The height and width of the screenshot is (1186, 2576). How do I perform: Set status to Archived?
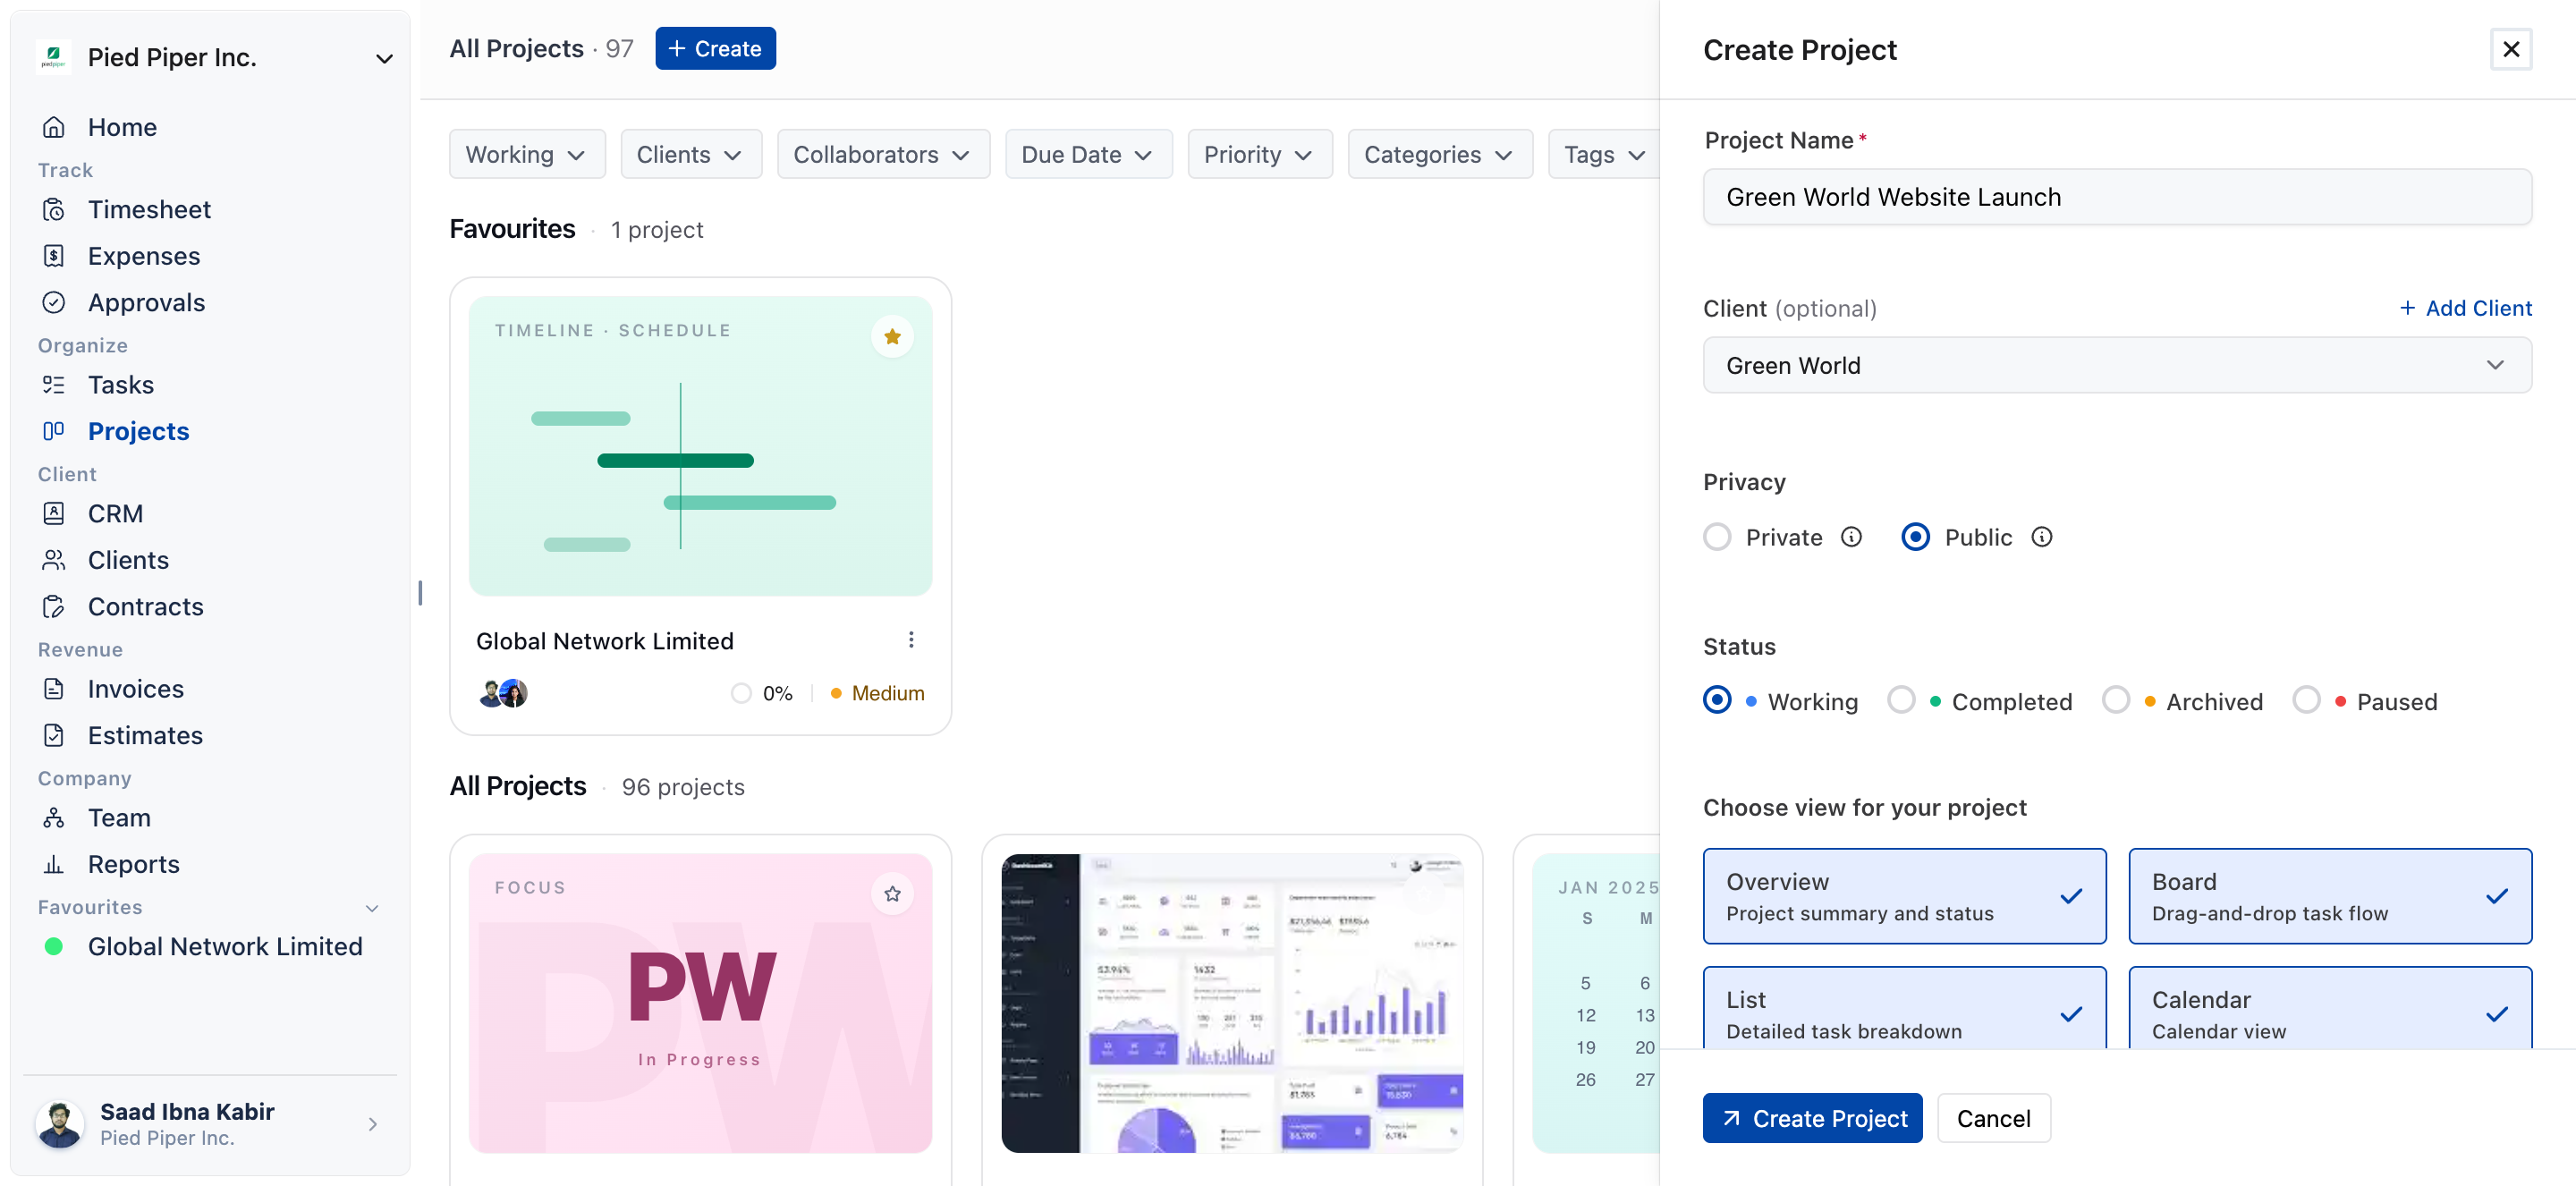click(x=2115, y=700)
